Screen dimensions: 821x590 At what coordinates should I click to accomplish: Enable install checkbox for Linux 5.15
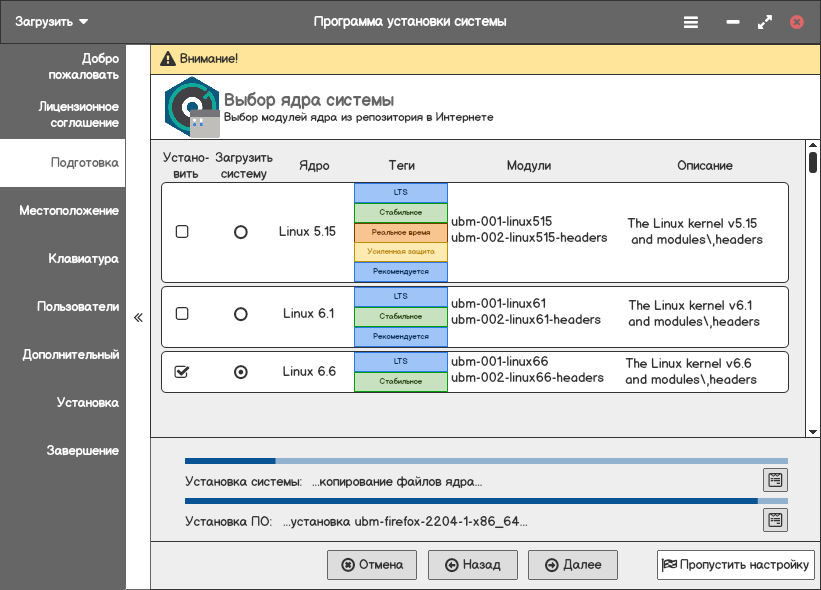(182, 231)
